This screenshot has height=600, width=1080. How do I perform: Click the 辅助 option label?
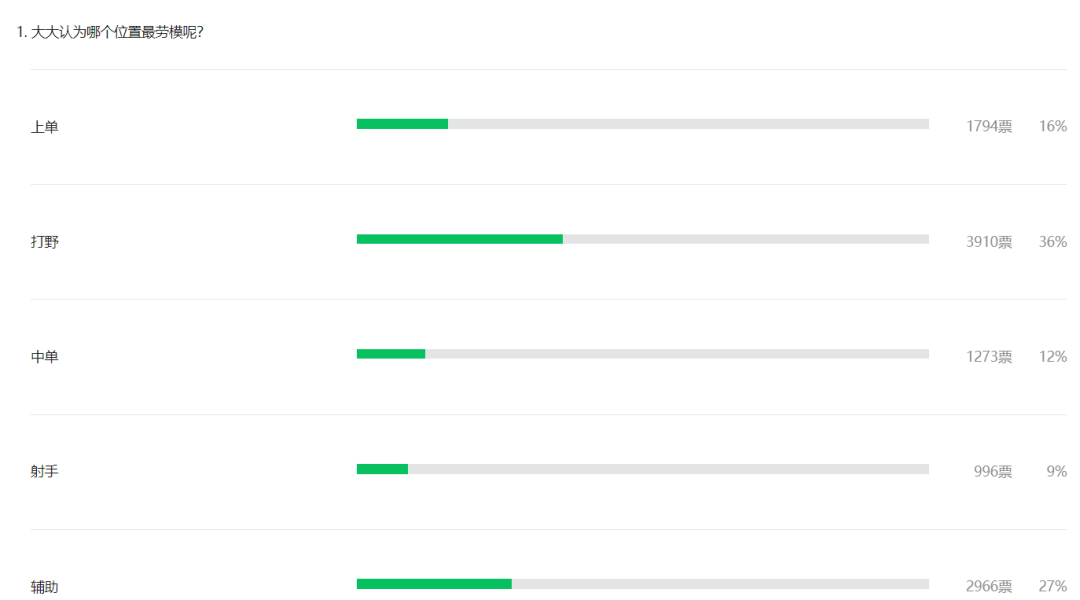tap(45, 587)
